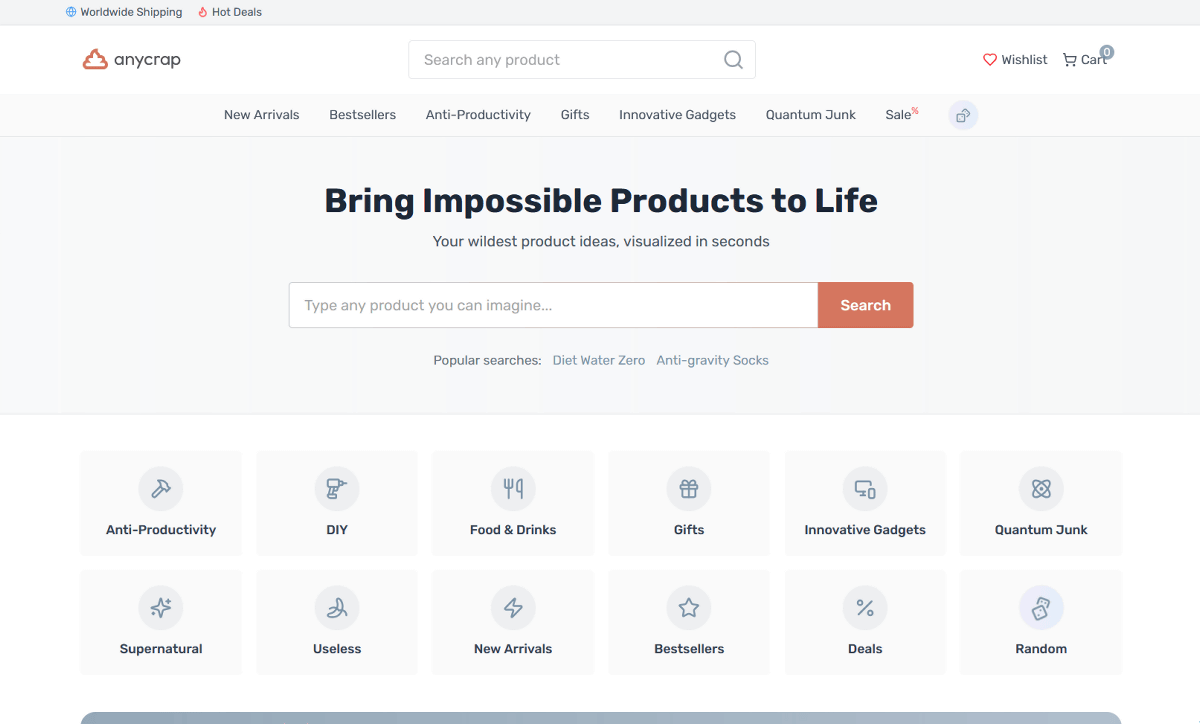Click the Anti-gravity Socks popular search
1200x724 pixels.
(x=712, y=360)
